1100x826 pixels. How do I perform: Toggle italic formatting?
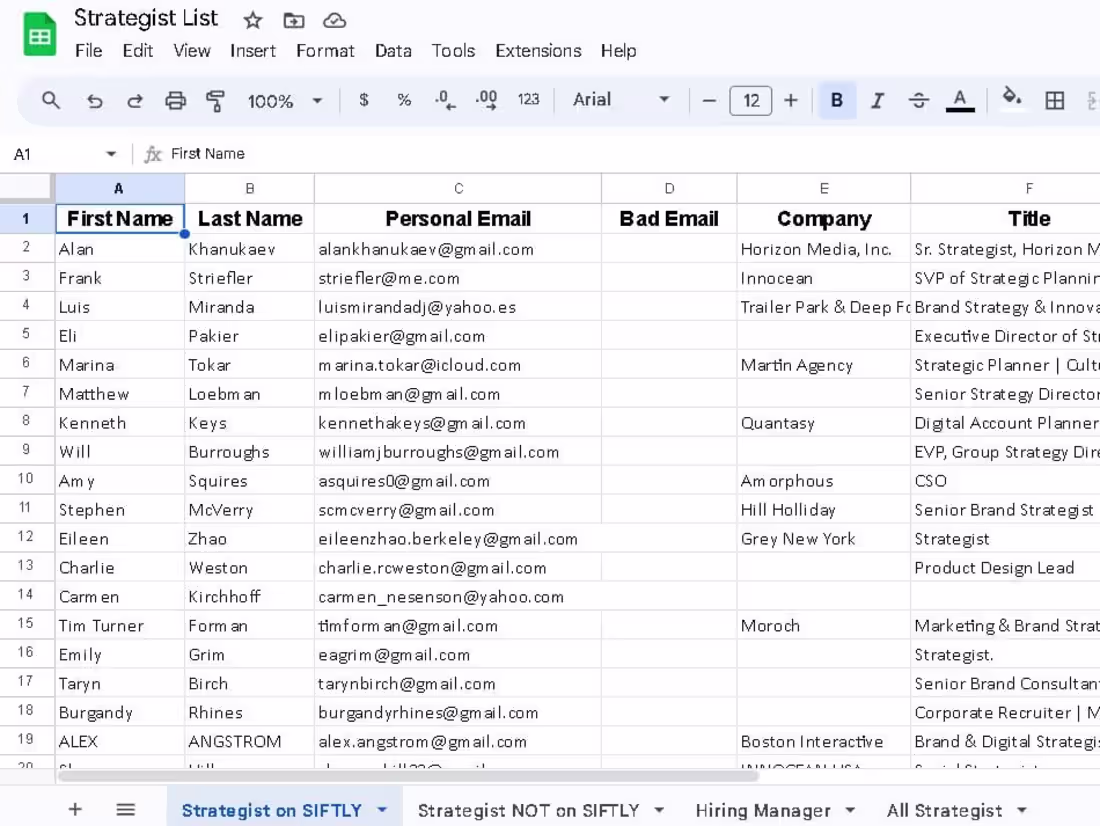(877, 100)
